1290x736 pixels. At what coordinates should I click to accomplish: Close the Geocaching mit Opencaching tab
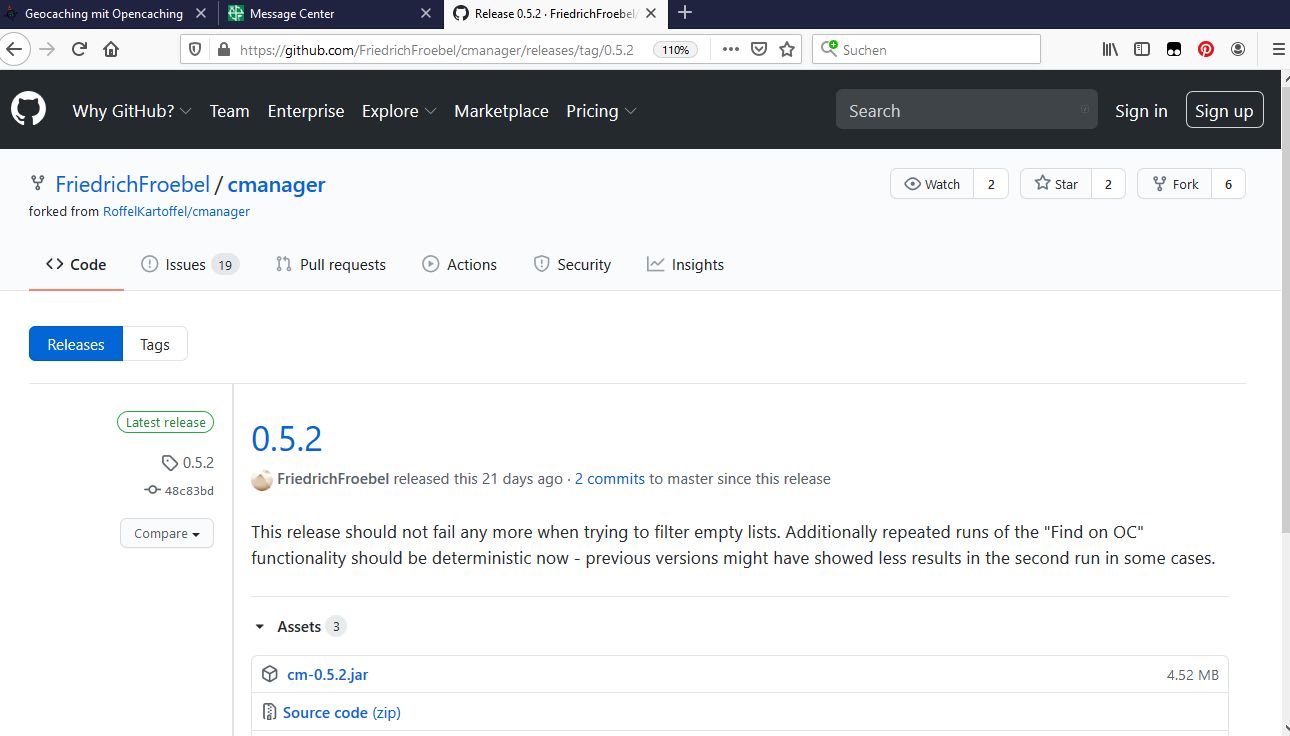pyautogui.click(x=200, y=14)
